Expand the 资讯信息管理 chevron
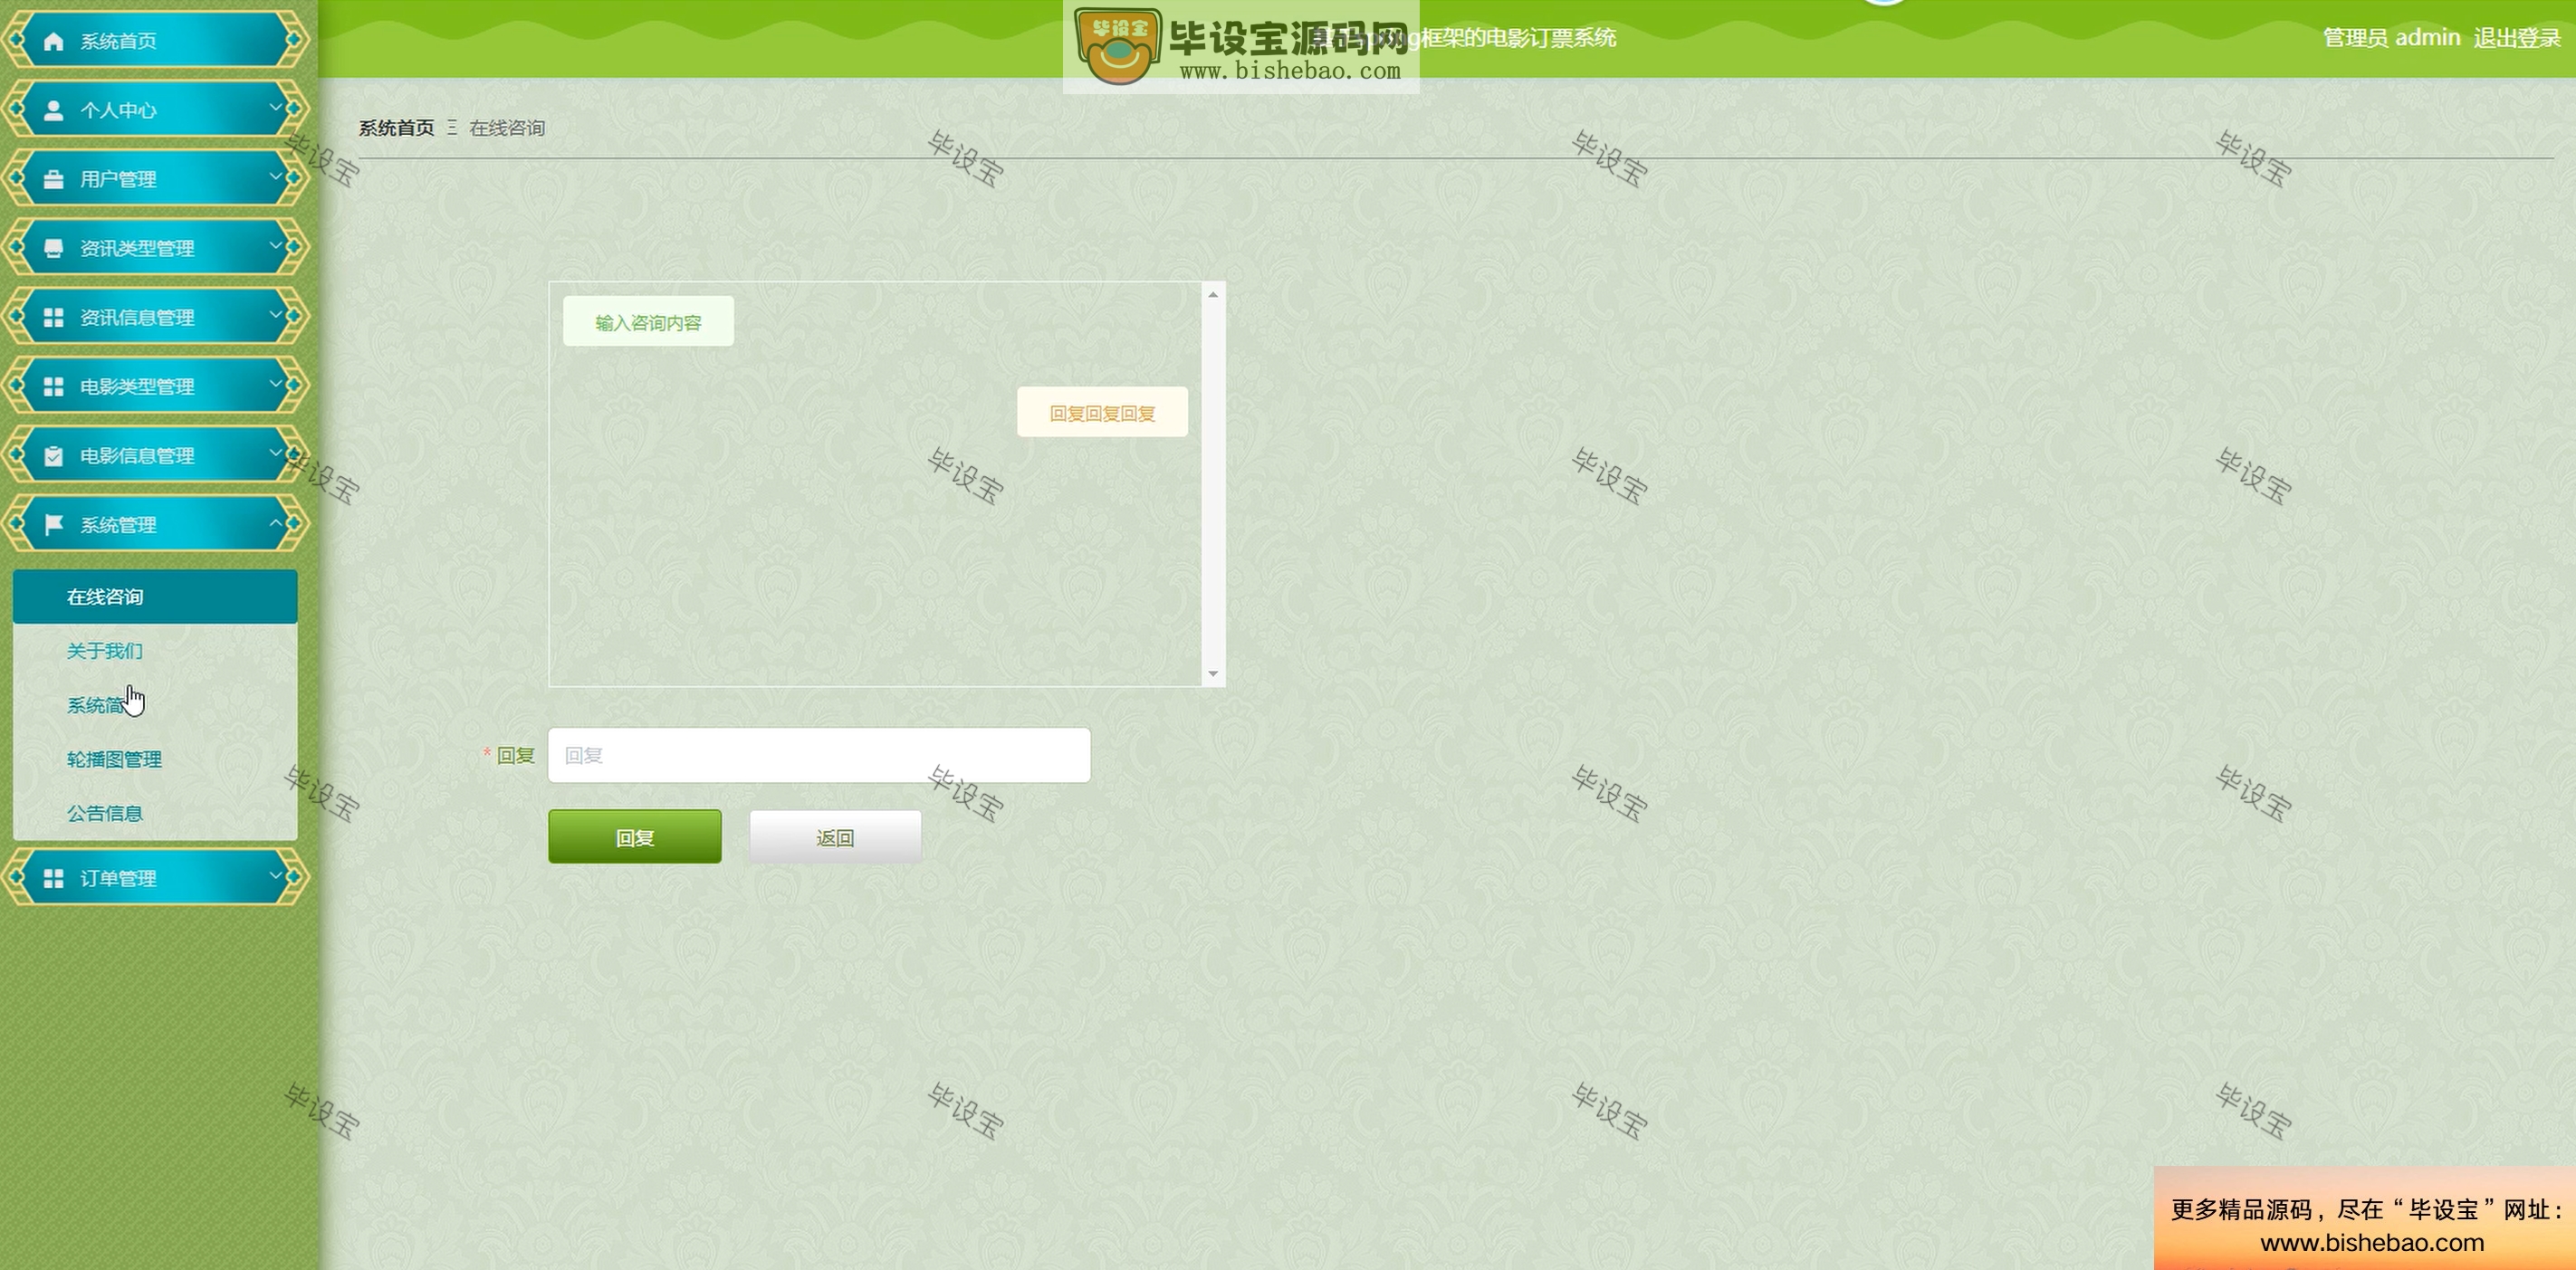The image size is (2576, 1270). coord(276,313)
